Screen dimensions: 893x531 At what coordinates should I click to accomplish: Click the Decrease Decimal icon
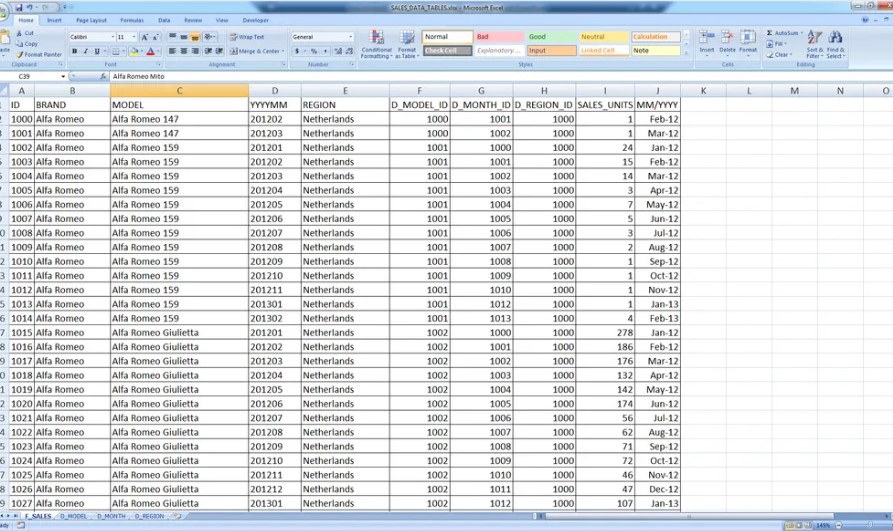coord(349,51)
